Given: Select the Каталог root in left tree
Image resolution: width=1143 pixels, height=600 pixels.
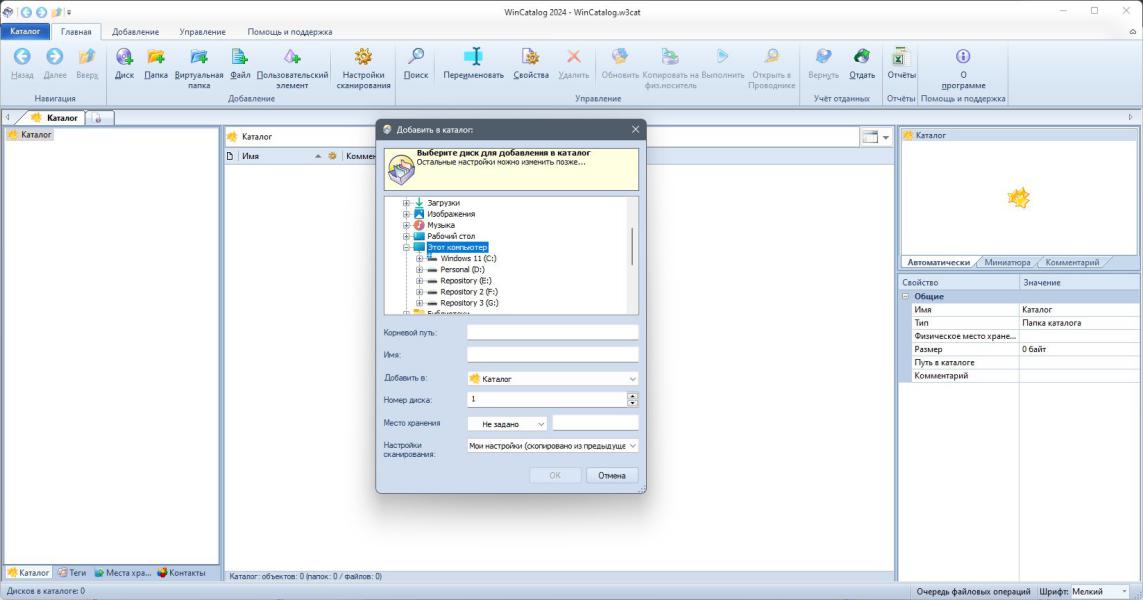Looking at the screenshot, I should point(30,135).
